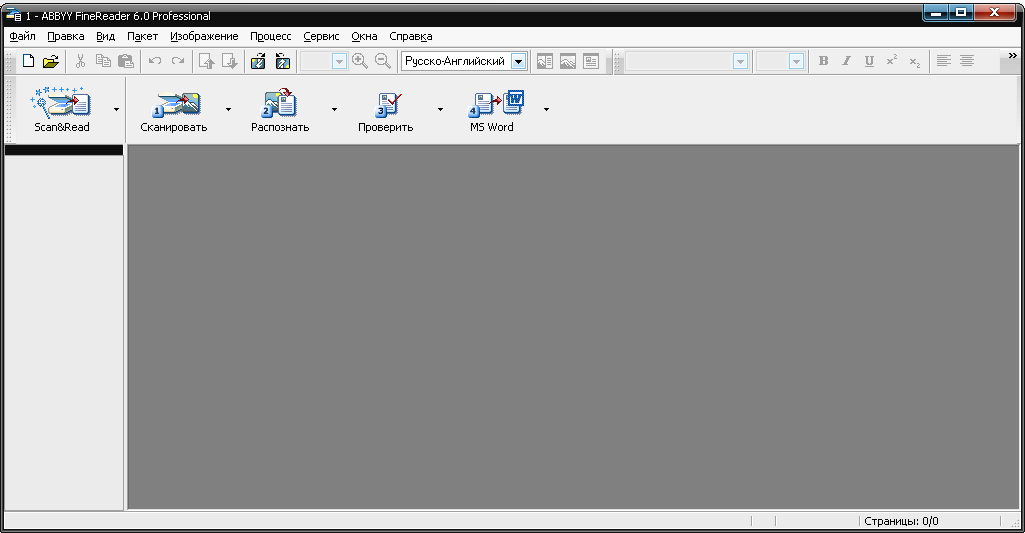The image size is (1025, 533).
Task: Expand the Scan&Read dropdown arrow
Action: 116,109
